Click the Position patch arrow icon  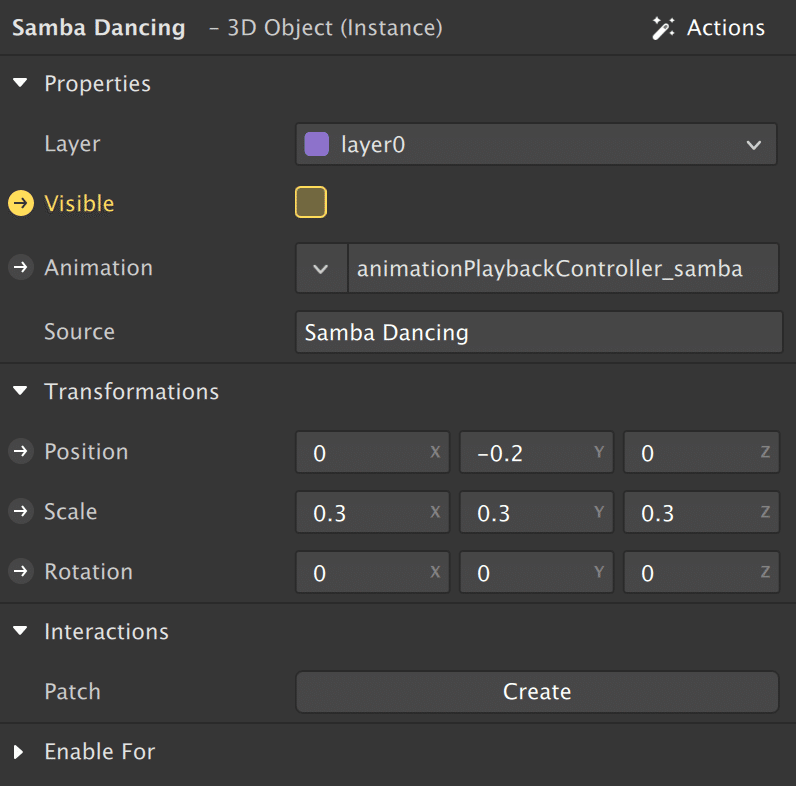pos(20,452)
